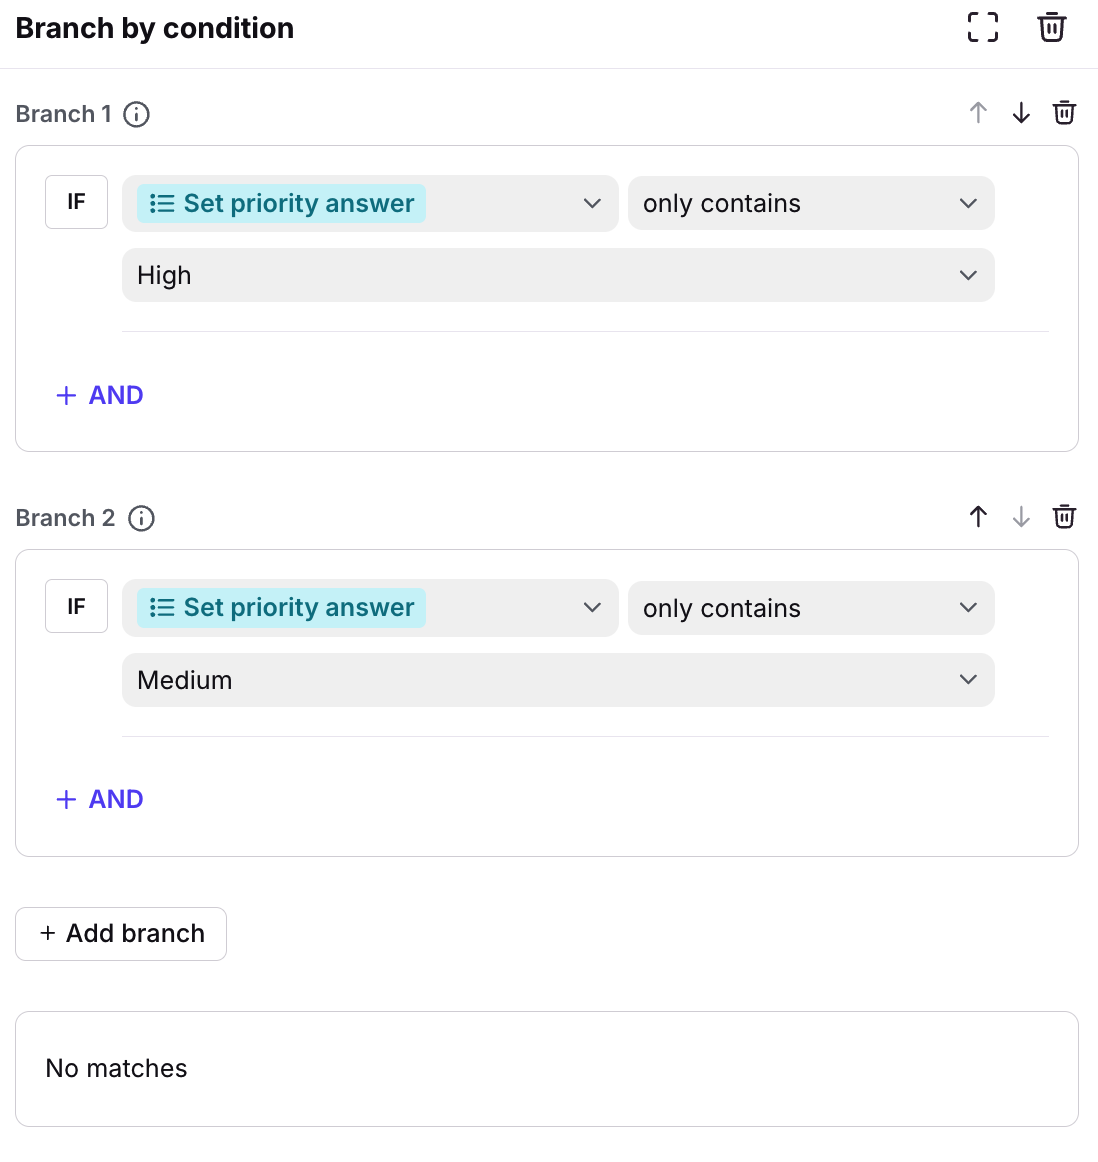Click the expand fullscreen icon

[982, 28]
